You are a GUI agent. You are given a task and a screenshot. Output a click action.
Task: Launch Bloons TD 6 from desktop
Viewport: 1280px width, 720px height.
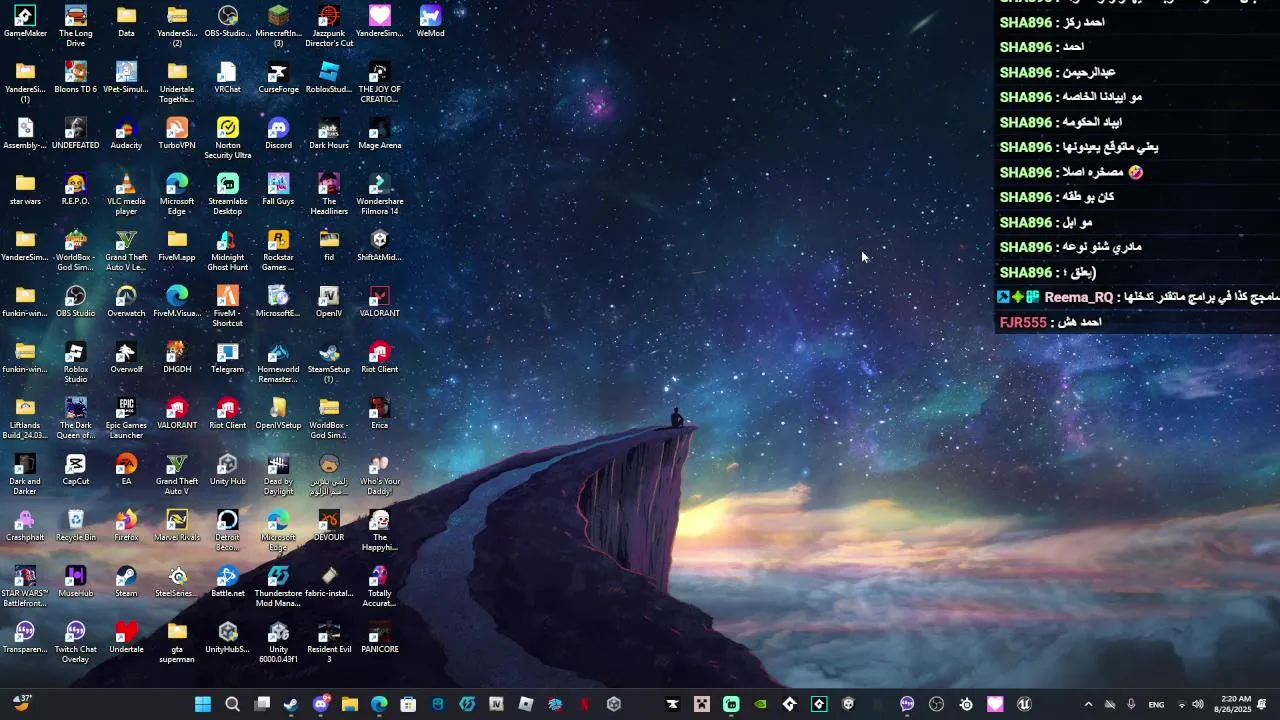(76, 77)
